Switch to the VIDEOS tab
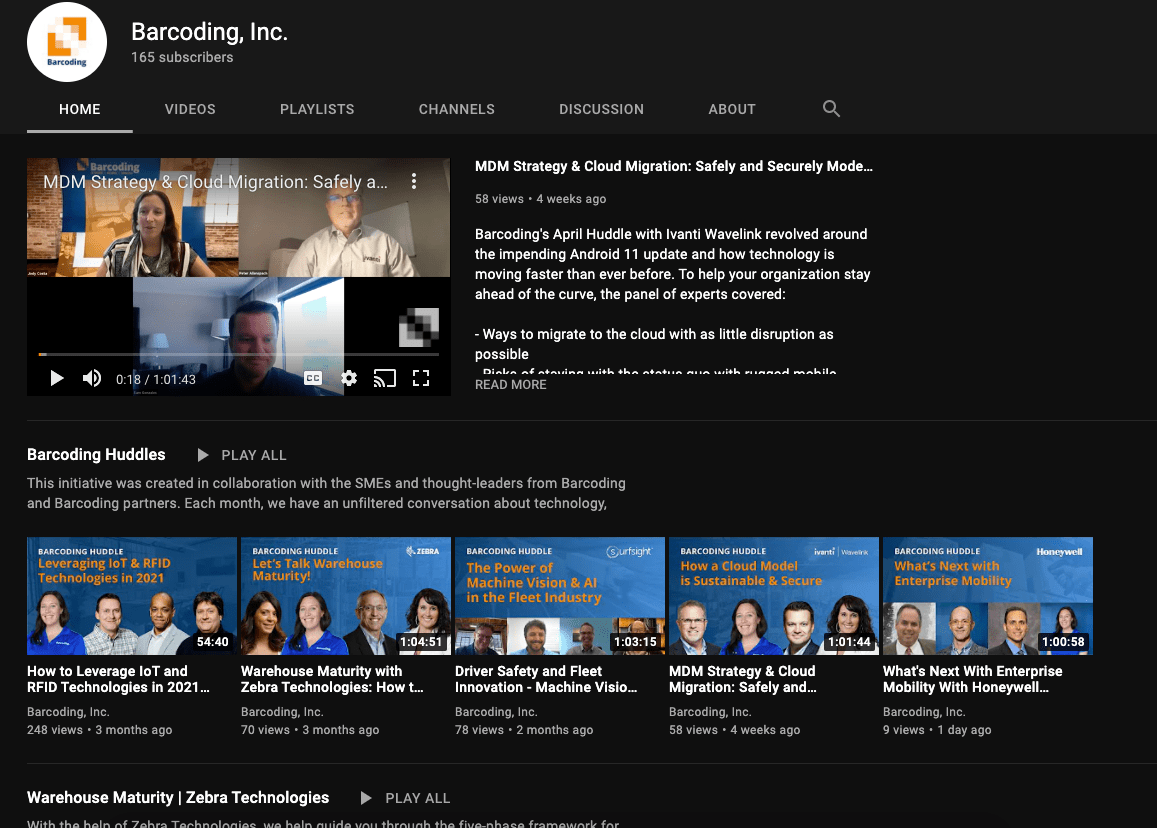Image resolution: width=1157 pixels, height=828 pixels. click(190, 109)
